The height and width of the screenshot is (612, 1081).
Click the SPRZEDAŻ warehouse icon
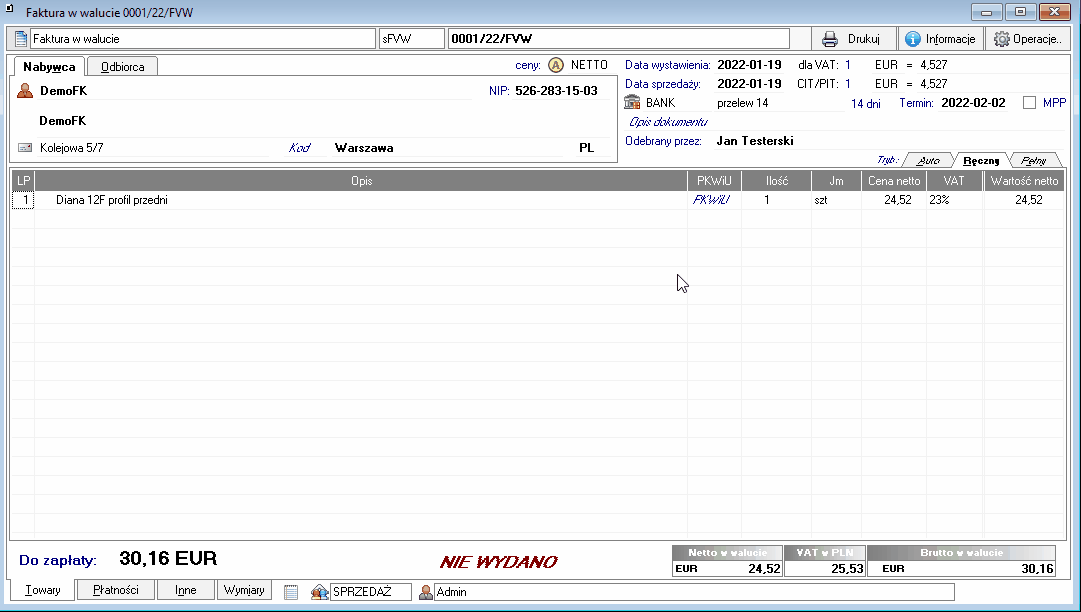coord(320,592)
